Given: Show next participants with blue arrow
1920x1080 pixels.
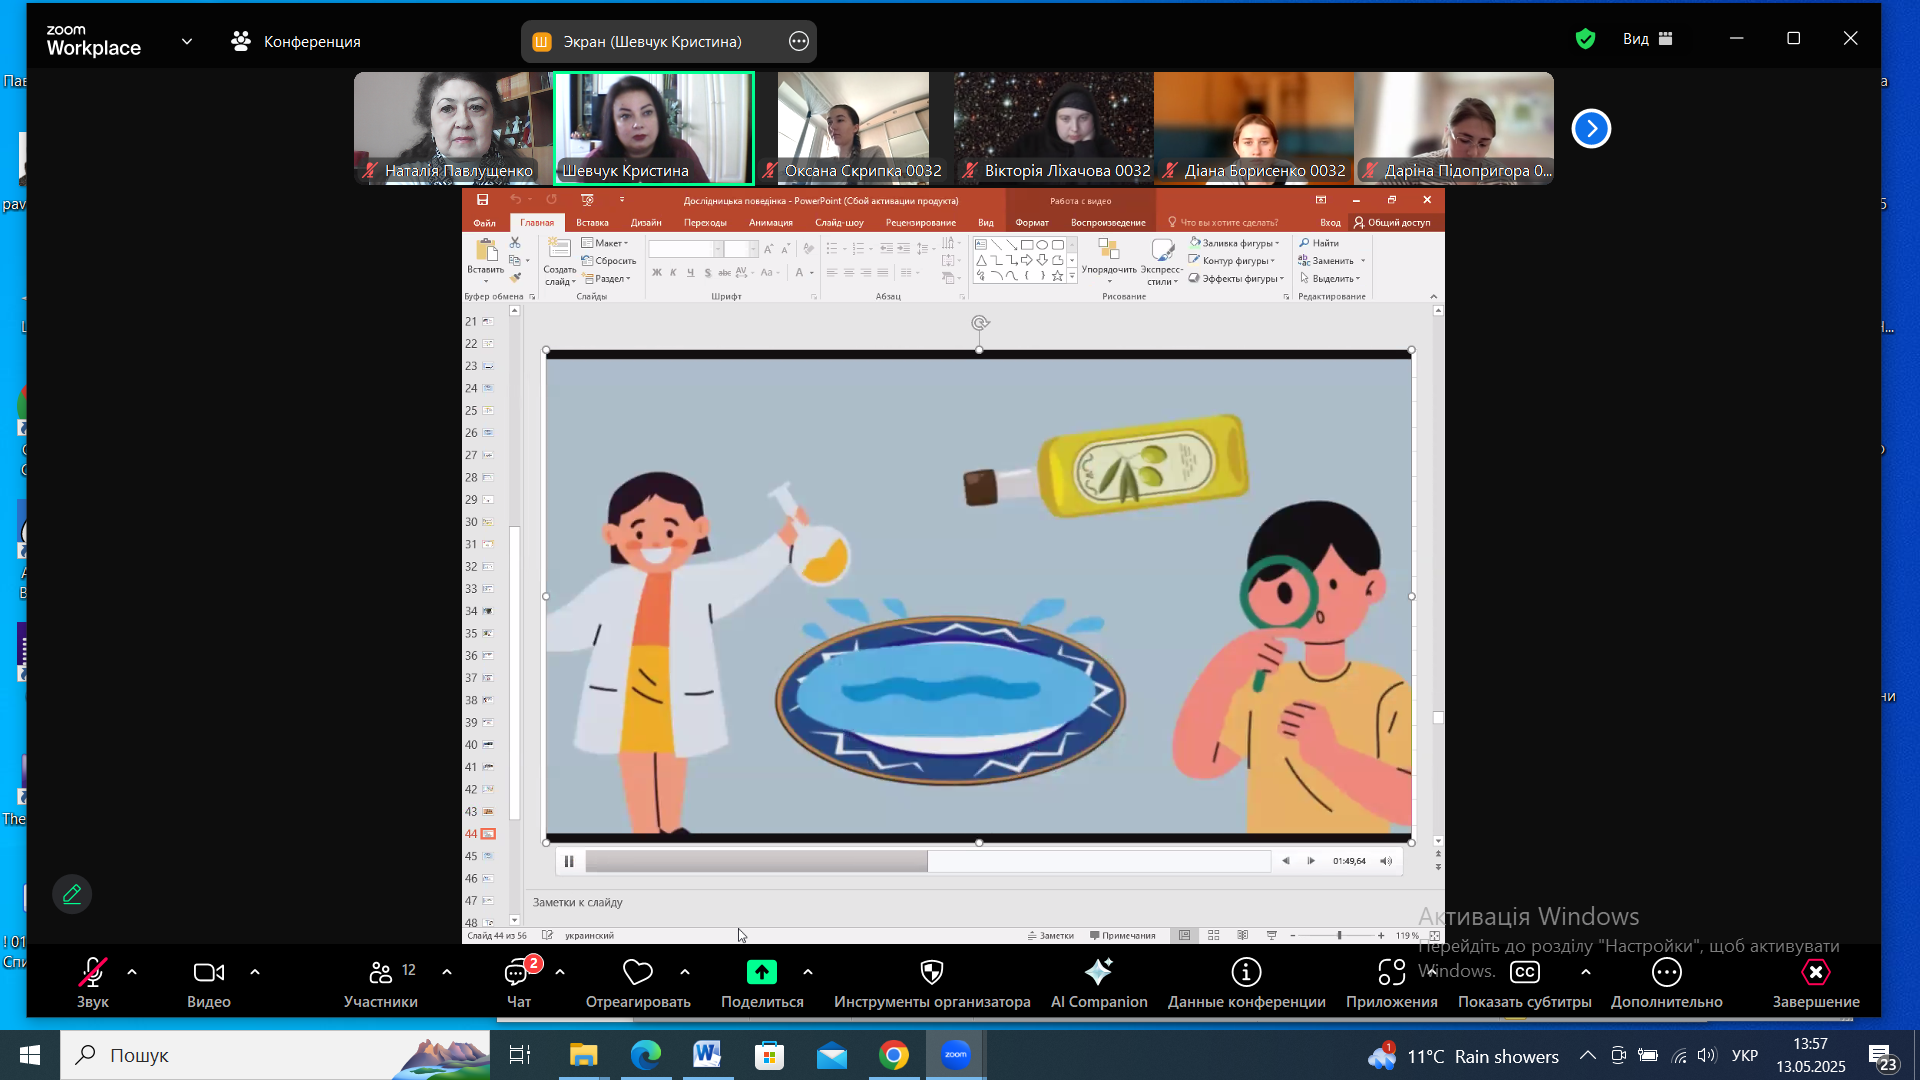Looking at the screenshot, I should [1591, 128].
